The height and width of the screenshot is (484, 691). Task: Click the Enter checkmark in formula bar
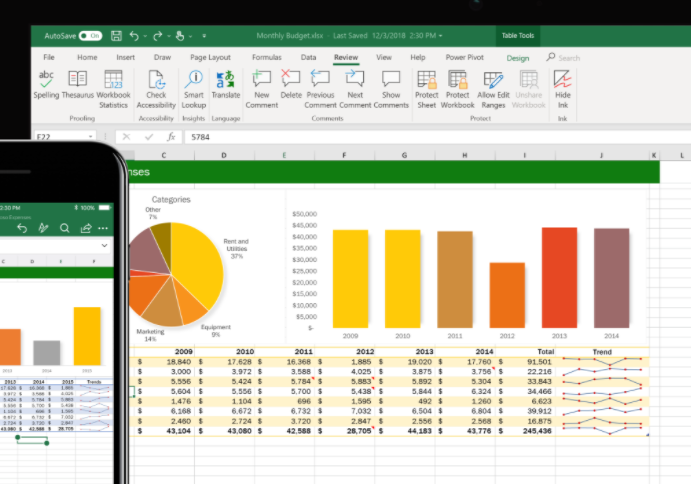click(x=149, y=137)
